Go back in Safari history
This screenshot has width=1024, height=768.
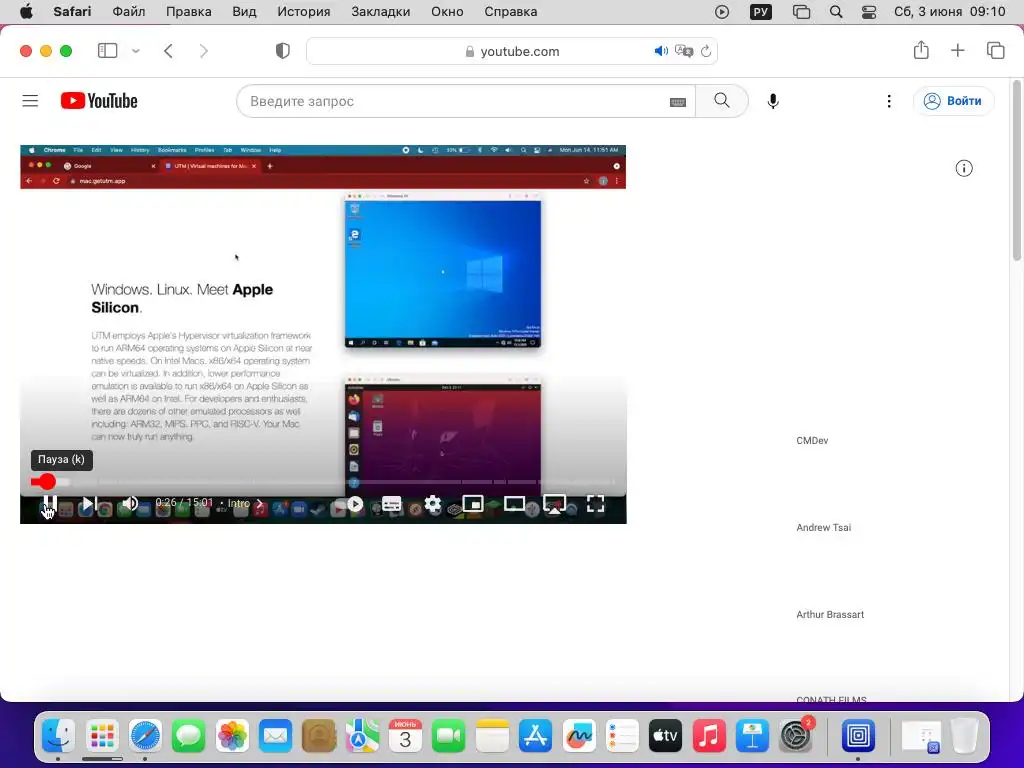coord(168,51)
